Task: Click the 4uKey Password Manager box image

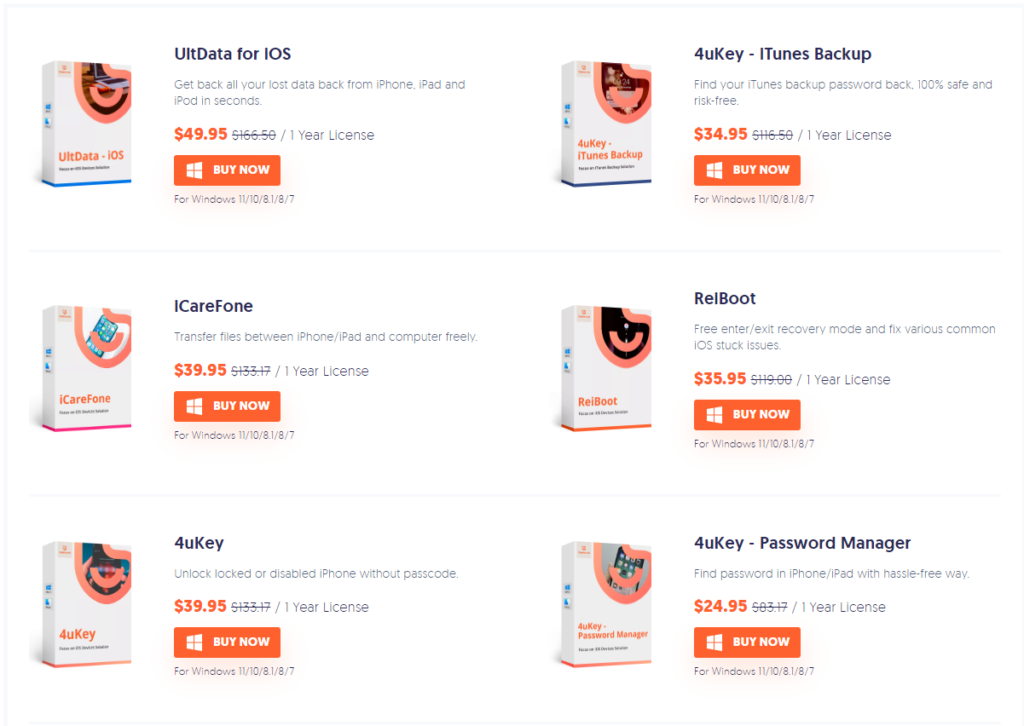Action: [607, 604]
